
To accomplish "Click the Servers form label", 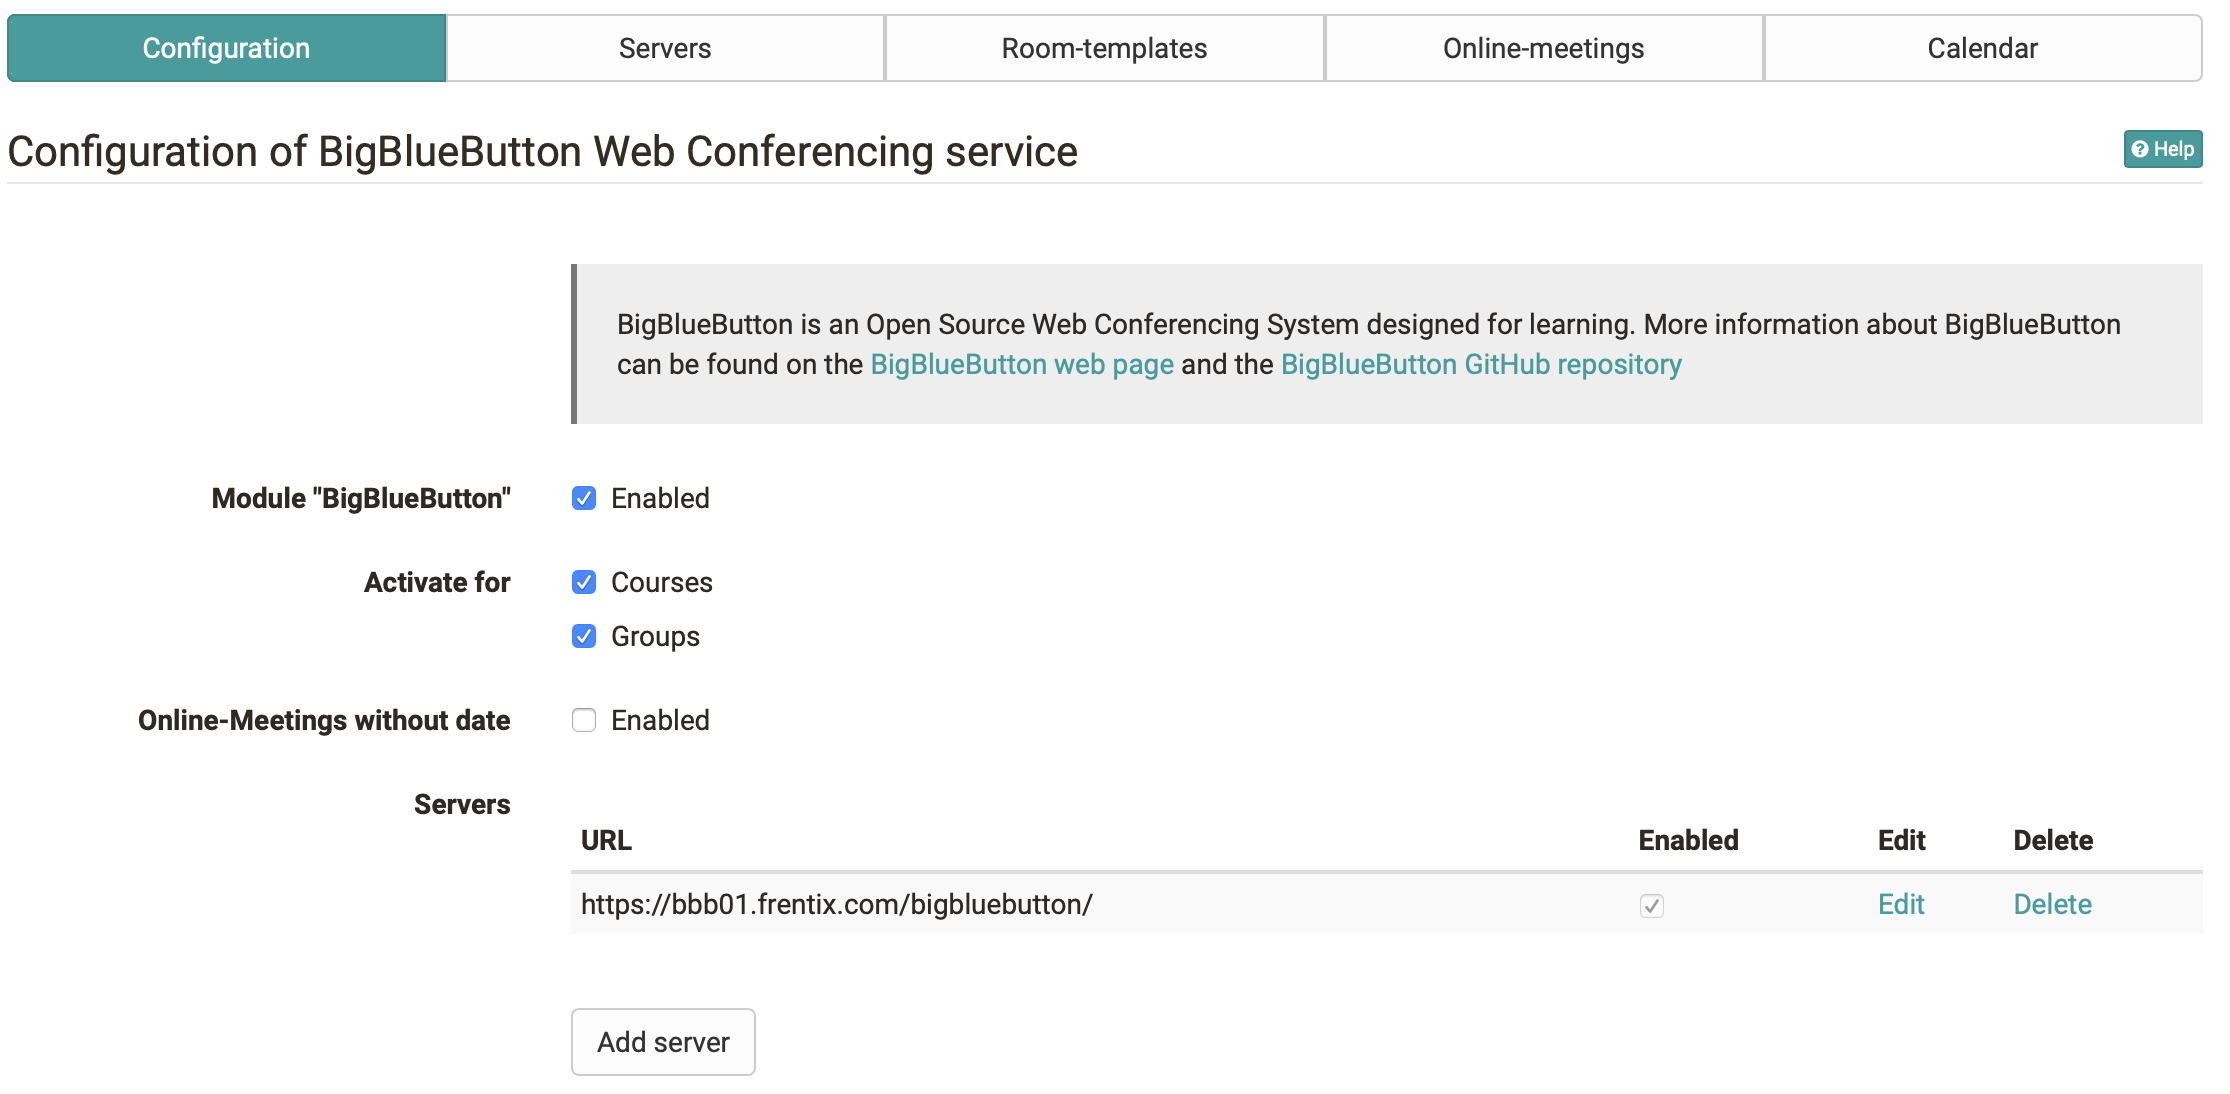I will (462, 804).
